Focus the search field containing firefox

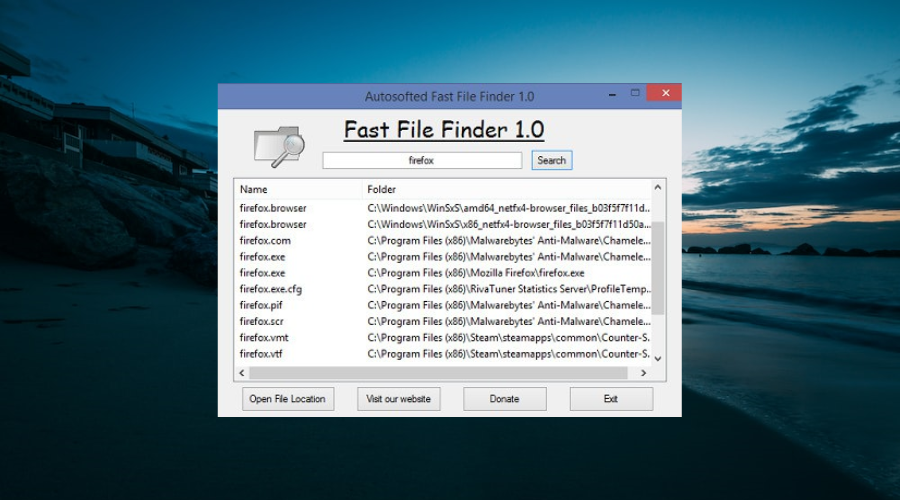click(x=422, y=160)
